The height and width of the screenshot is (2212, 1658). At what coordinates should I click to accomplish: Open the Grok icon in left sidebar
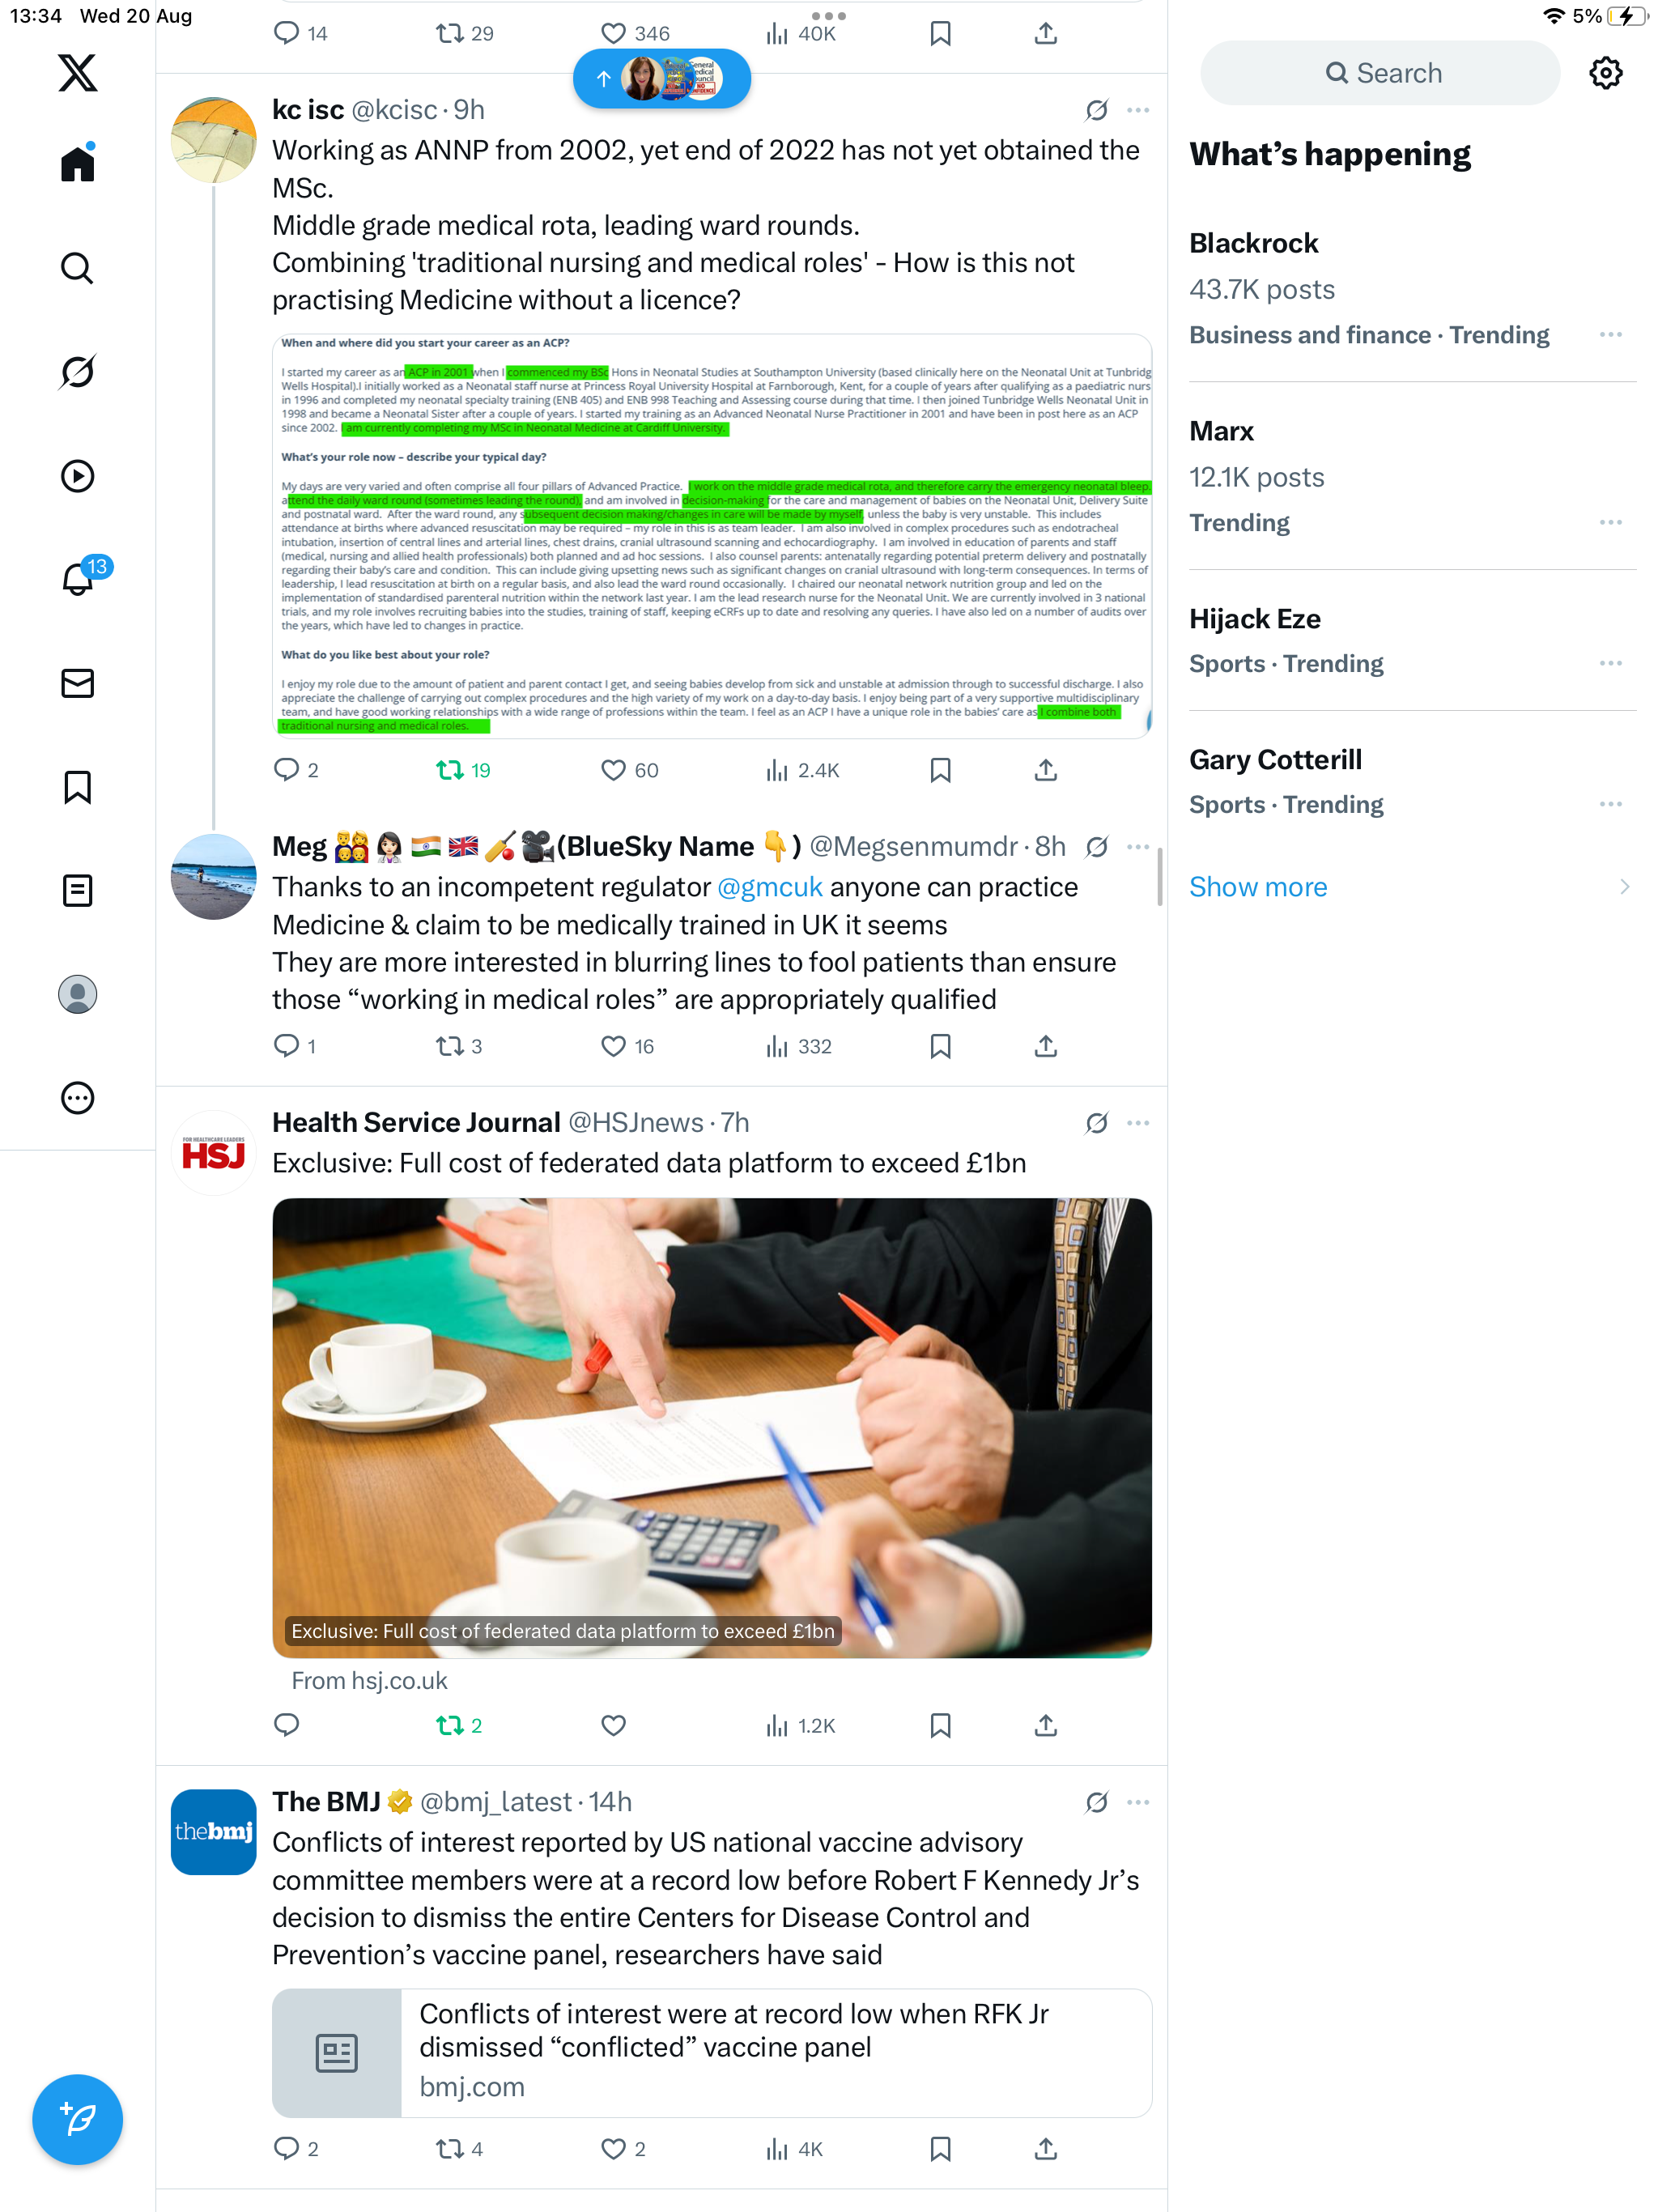click(x=77, y=372)
